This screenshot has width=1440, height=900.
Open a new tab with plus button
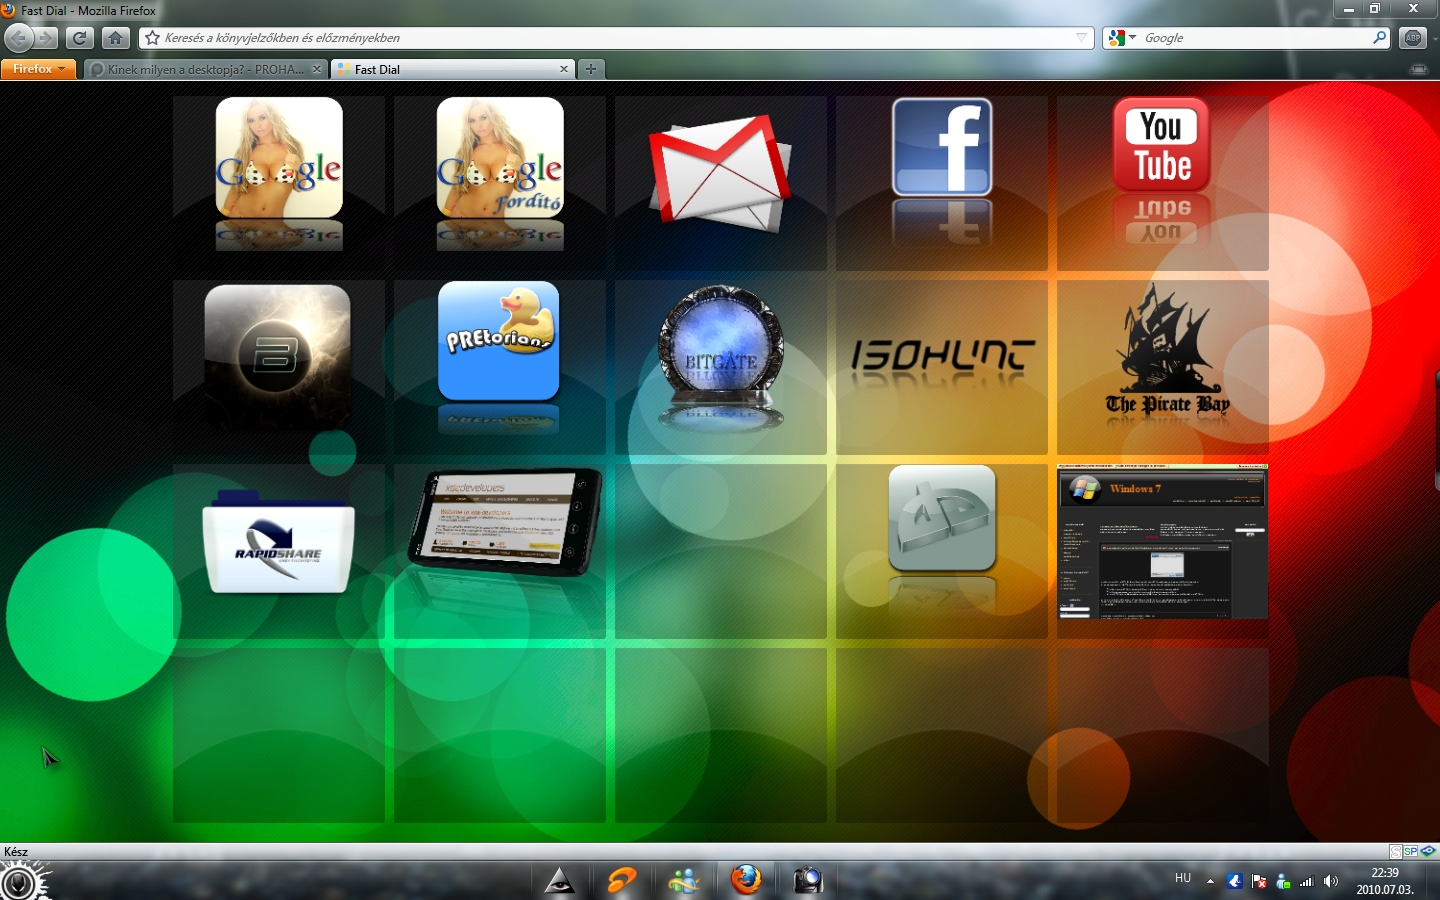[591, 69]
